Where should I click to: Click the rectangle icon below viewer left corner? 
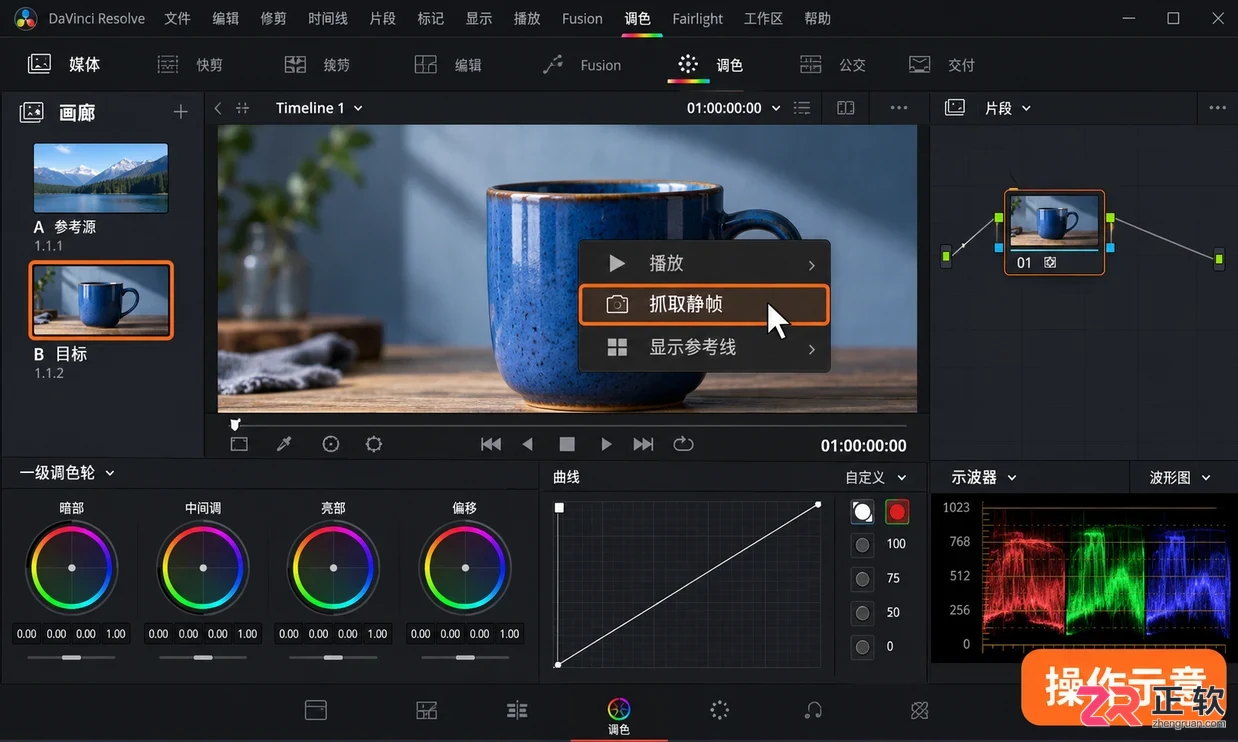[239, 444]
